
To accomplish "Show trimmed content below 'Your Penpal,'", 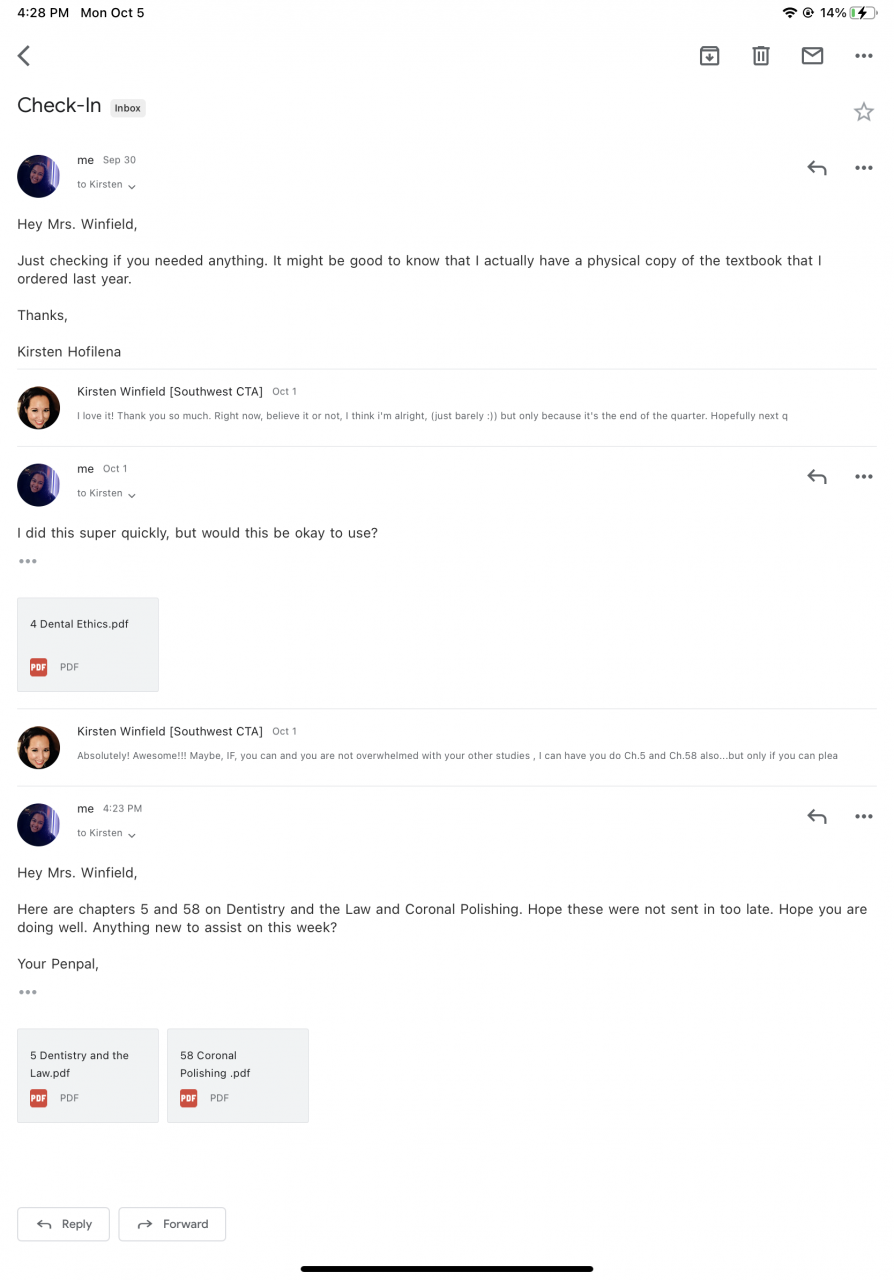I will click(28, 992).
